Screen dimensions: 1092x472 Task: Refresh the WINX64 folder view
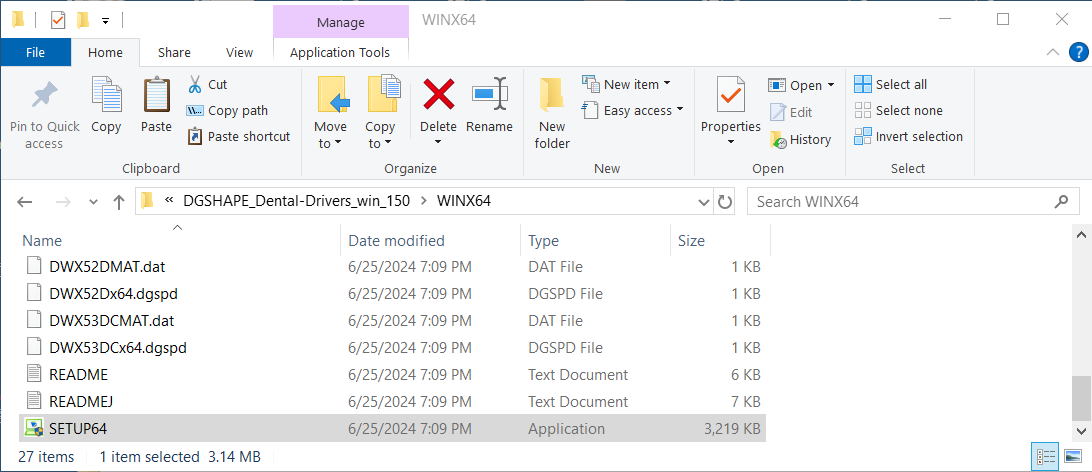[725, 202]
